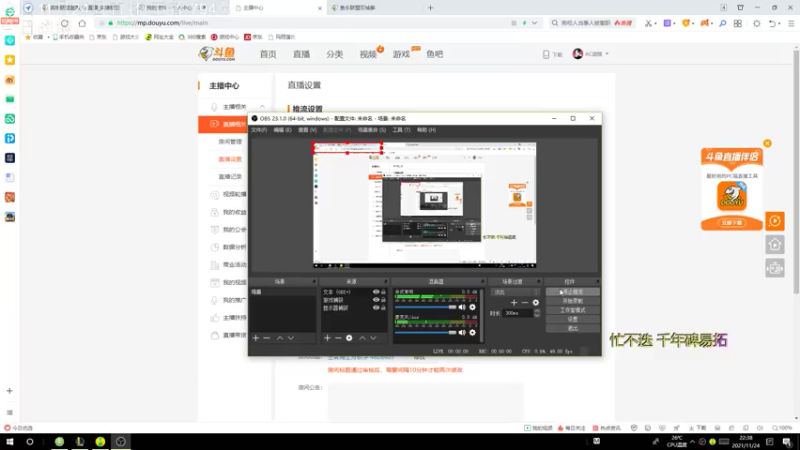Open the OBS Scene Collection (S) menu
Screen dimensions: 800x450
click(371, 130)
